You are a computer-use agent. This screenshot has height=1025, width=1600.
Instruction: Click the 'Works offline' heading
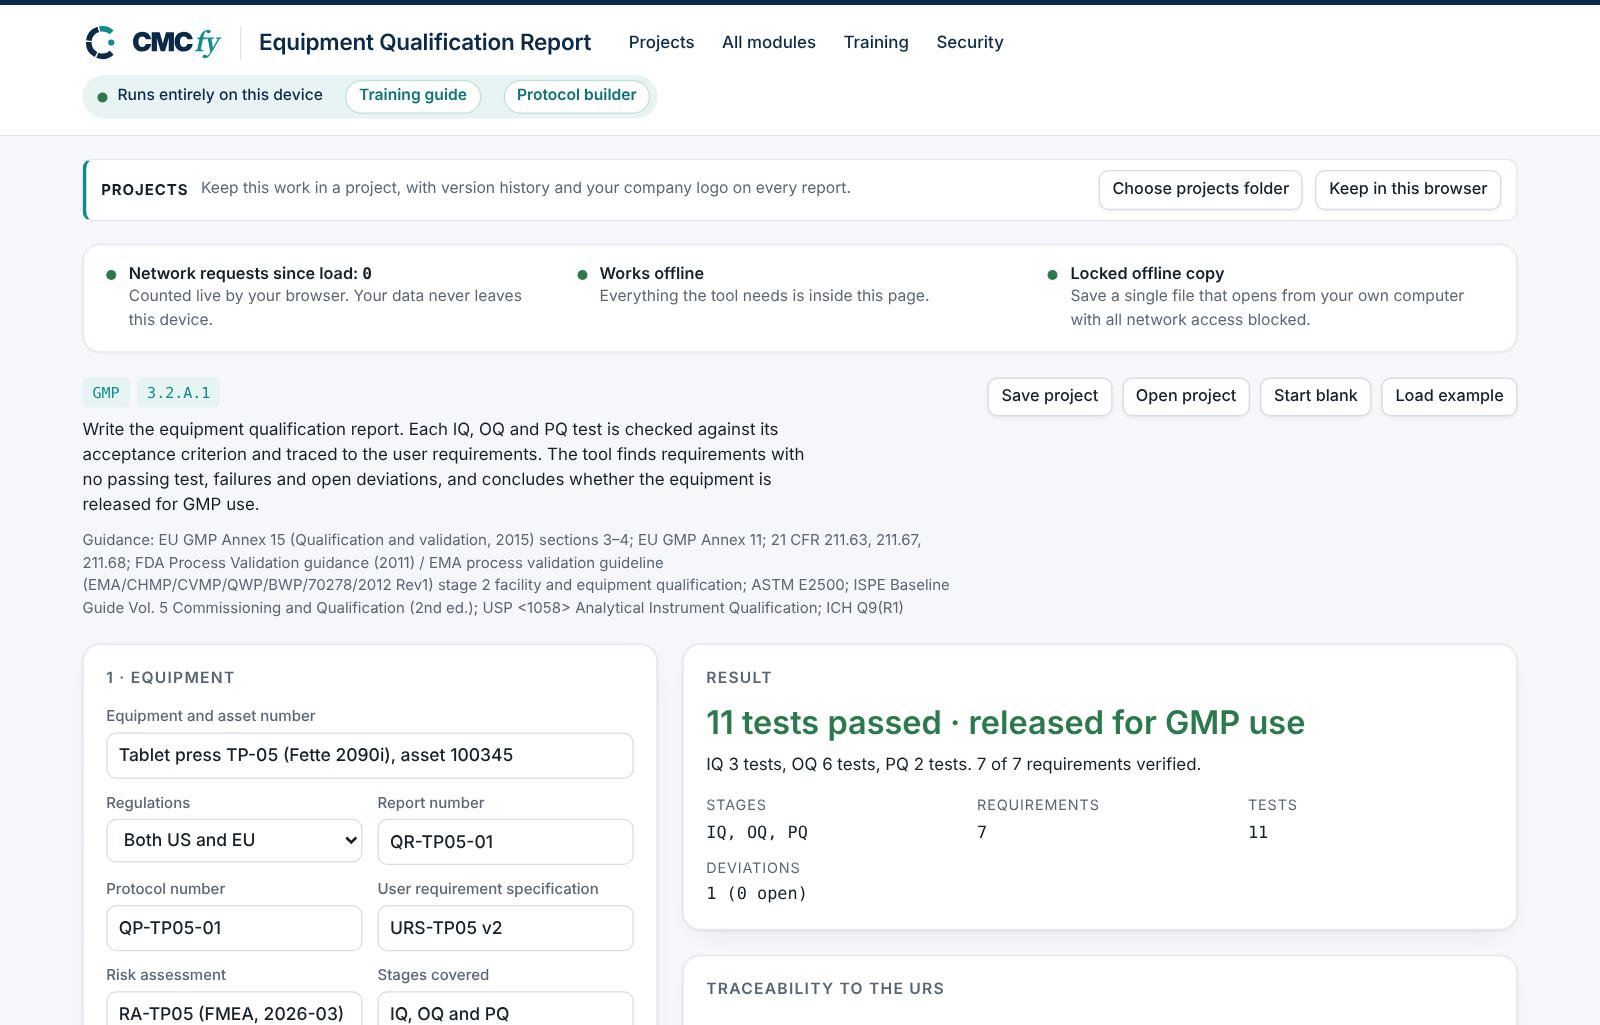652,273
